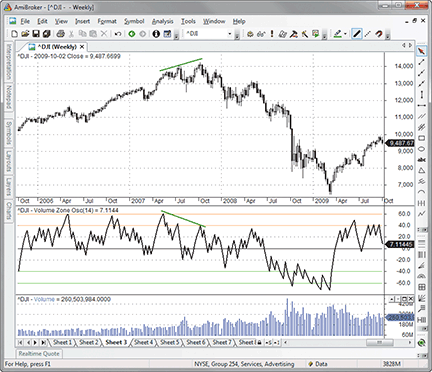Click the Undo arrow icon
This screenshot has height=372, width=432.
(x=117, y=34)
